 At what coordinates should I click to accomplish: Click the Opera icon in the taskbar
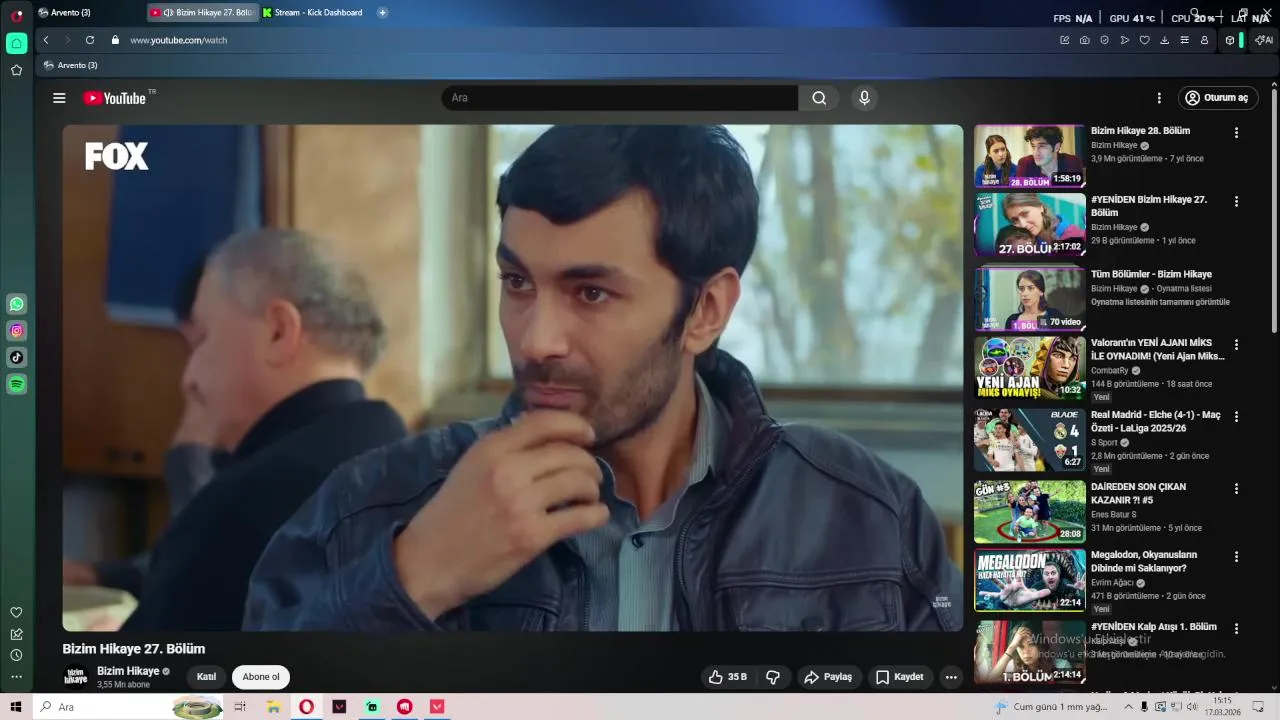coord(306,707)
